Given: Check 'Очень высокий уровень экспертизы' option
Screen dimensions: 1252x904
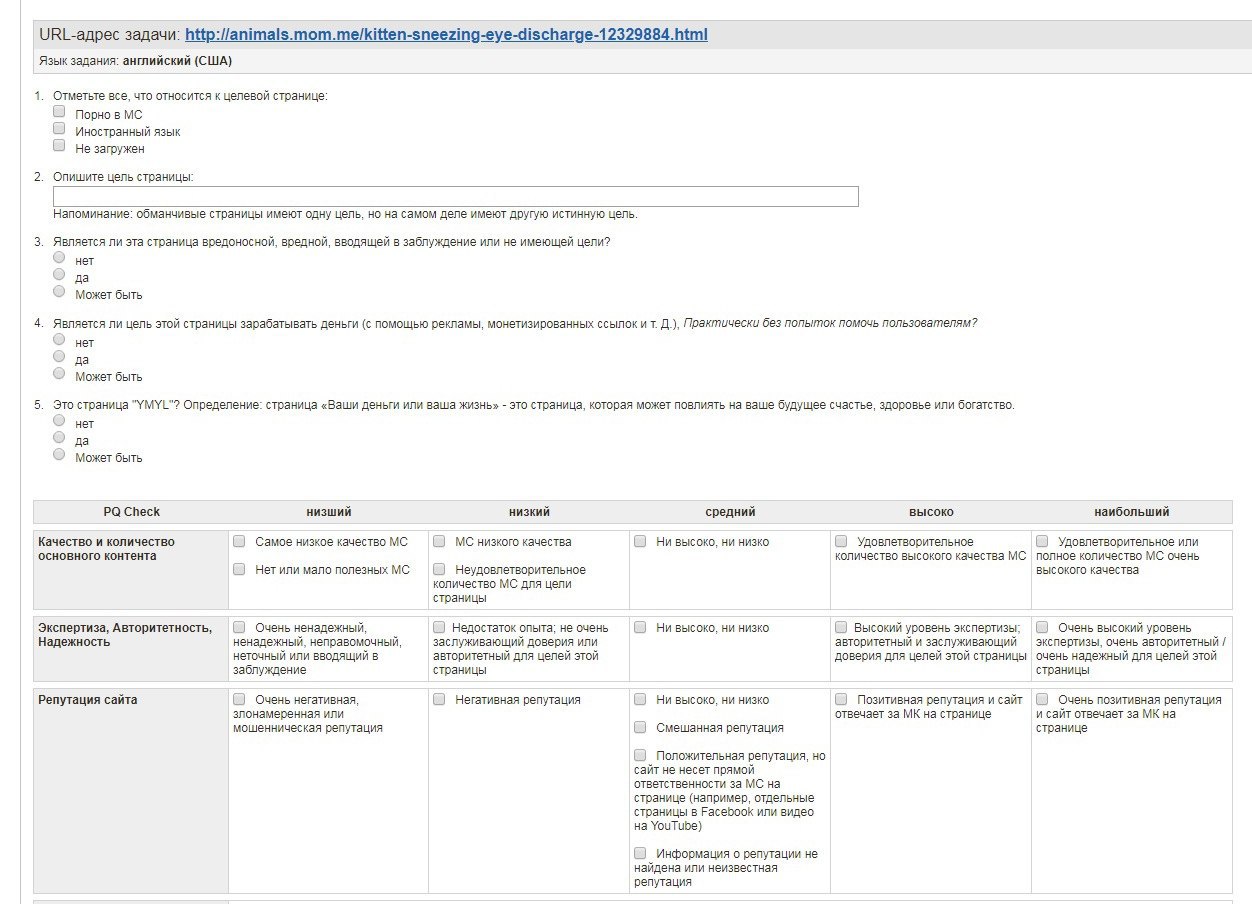Looking at the screenshot, I should pyautogui.click(x=1042, y=627).
